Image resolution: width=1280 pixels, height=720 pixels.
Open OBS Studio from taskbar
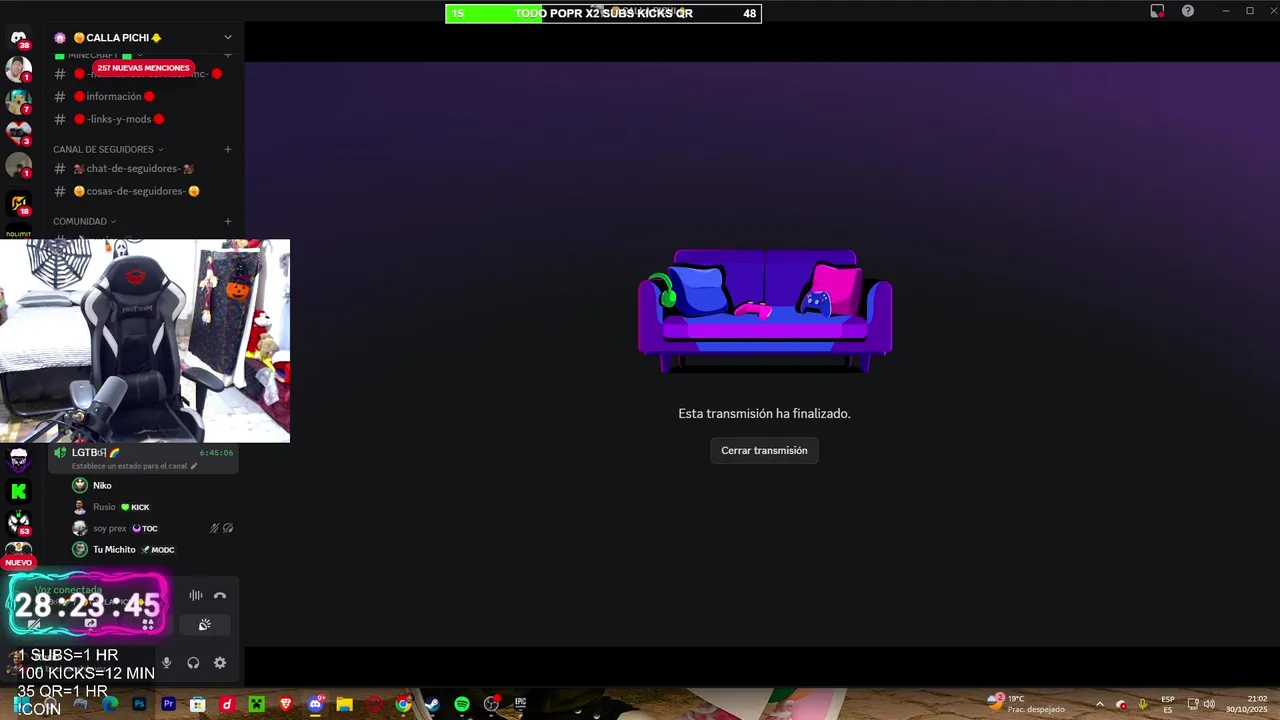coord(491,704)
